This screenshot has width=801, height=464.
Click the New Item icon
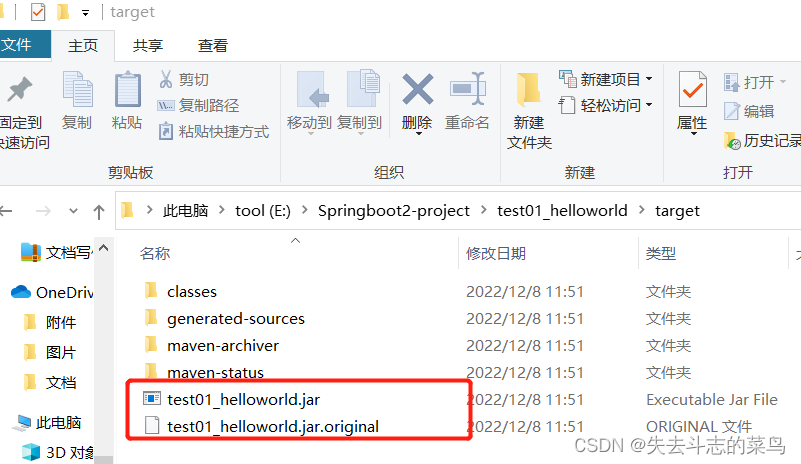pos(568,79)
